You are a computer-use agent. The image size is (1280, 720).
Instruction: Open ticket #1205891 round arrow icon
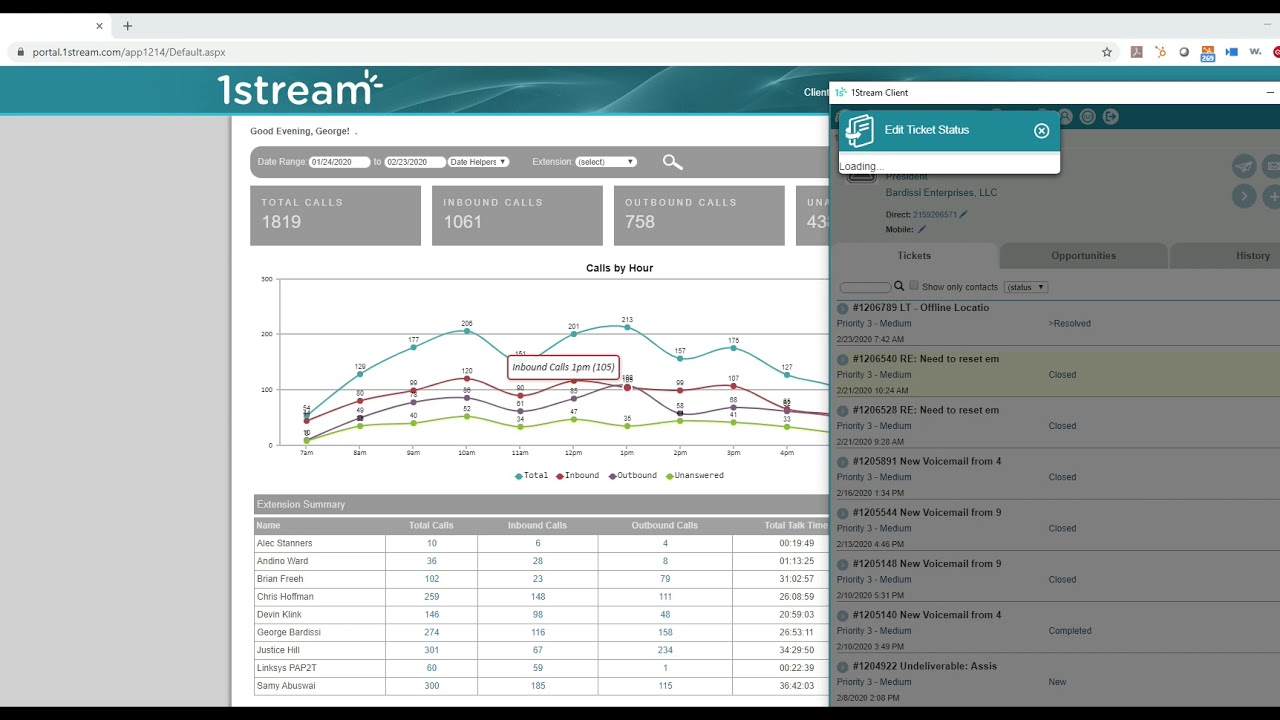tap(843, 462)
